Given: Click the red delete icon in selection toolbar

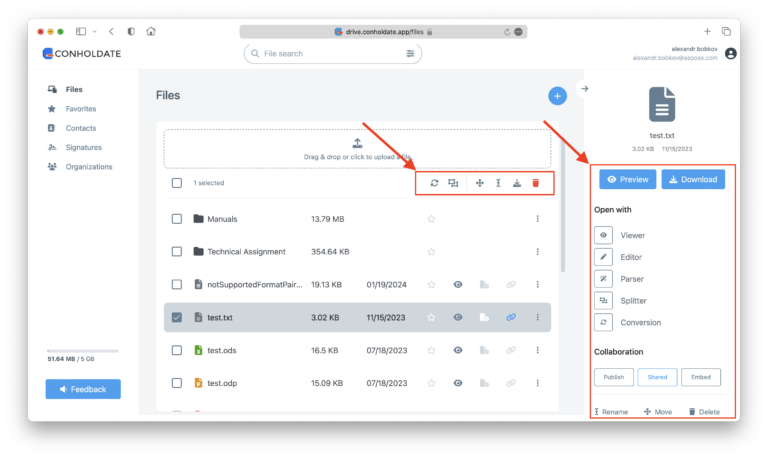Looking at the screenshot, I should point(536,183).
